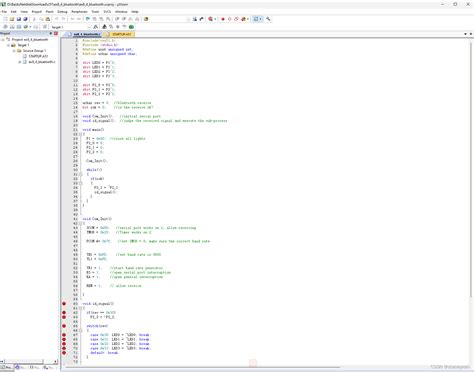Start the debug session with magnifier icon
This screenshot has width=474, height=372.
coord(211,19)
